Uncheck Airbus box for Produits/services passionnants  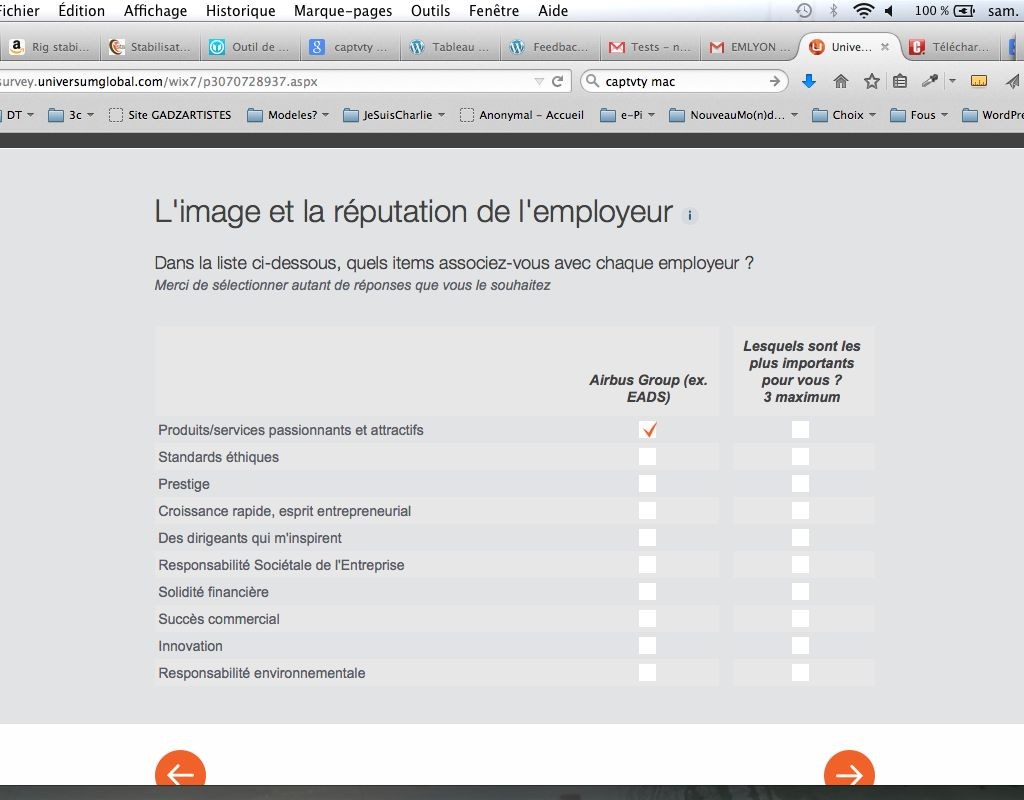(x=648, y=430)
